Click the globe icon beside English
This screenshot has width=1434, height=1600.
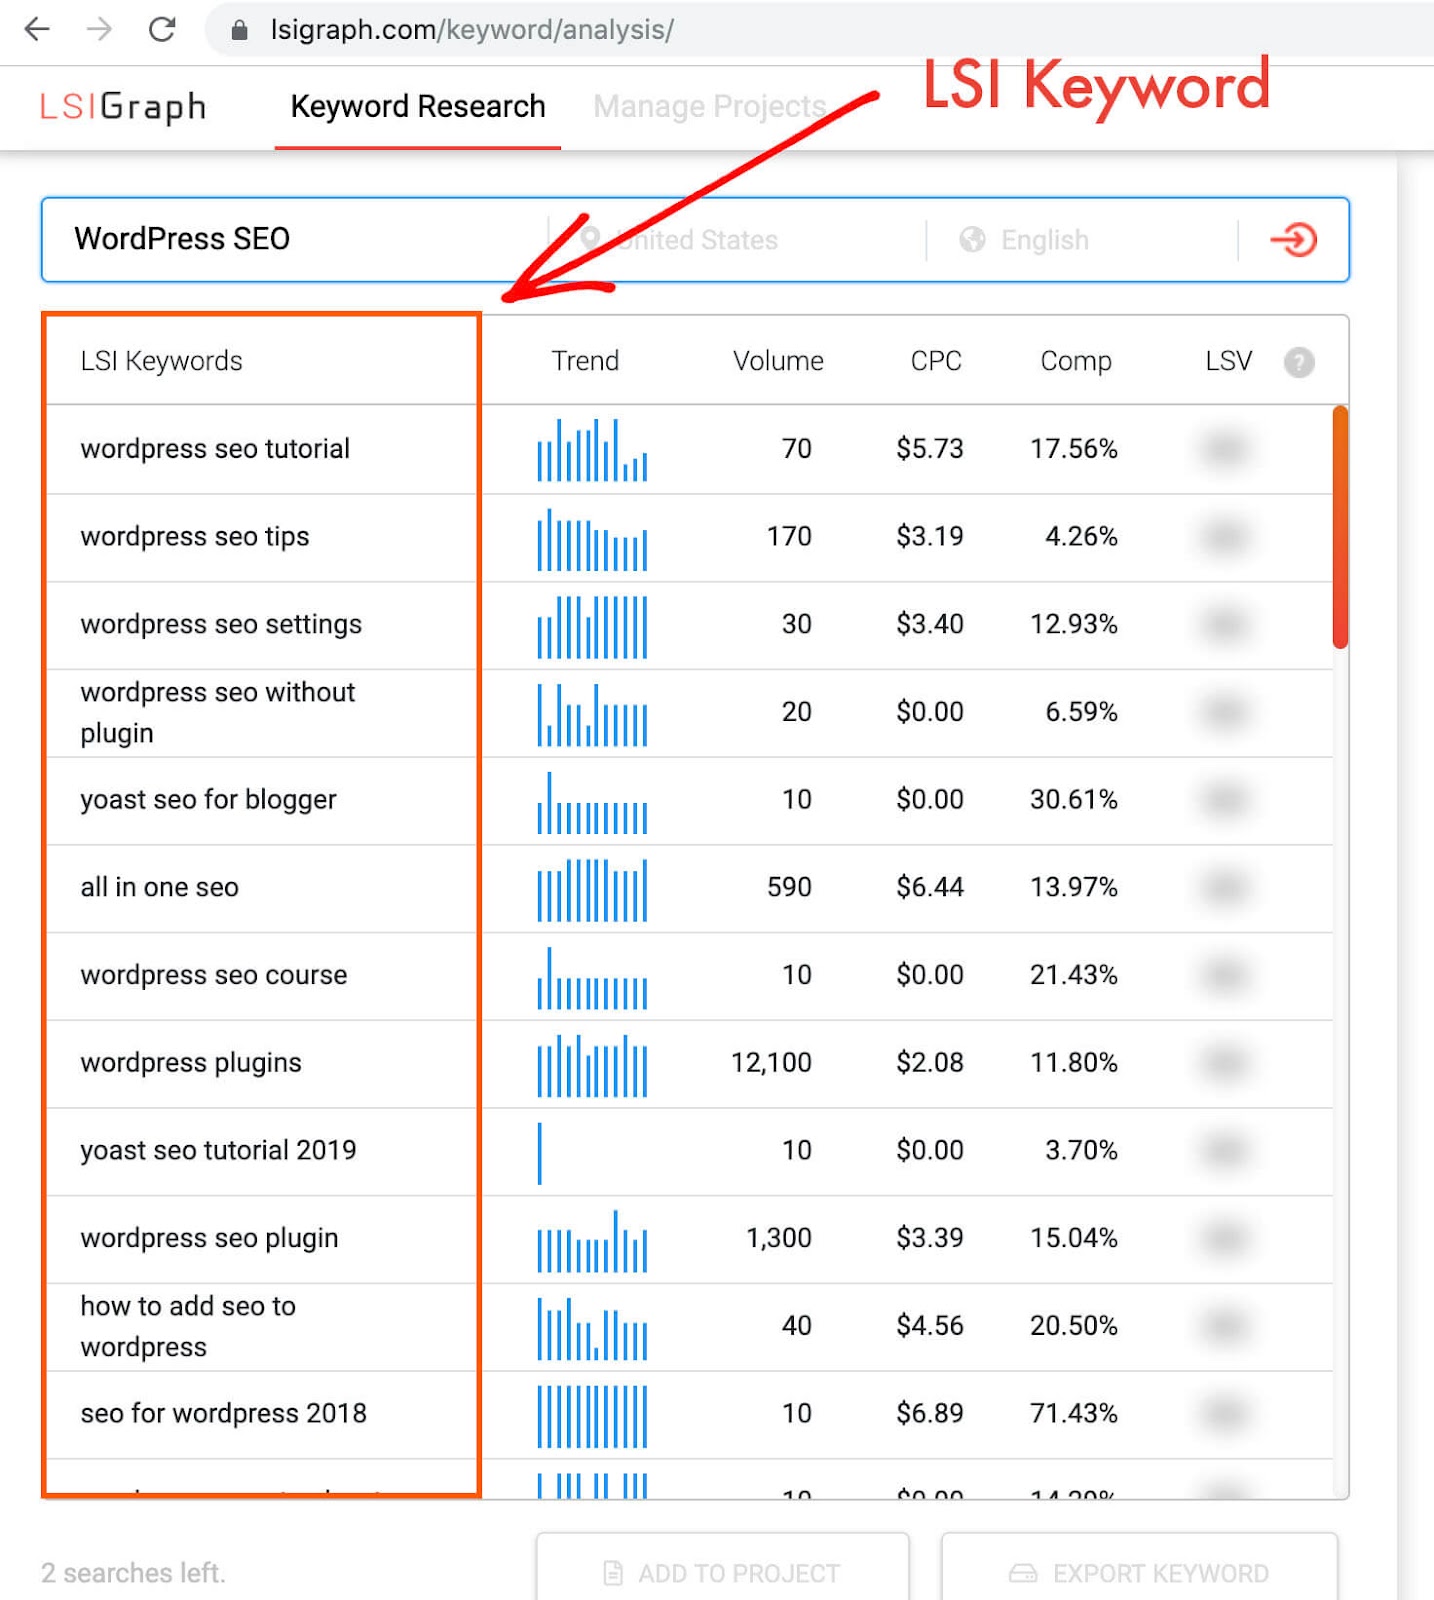tap(972, 240)
